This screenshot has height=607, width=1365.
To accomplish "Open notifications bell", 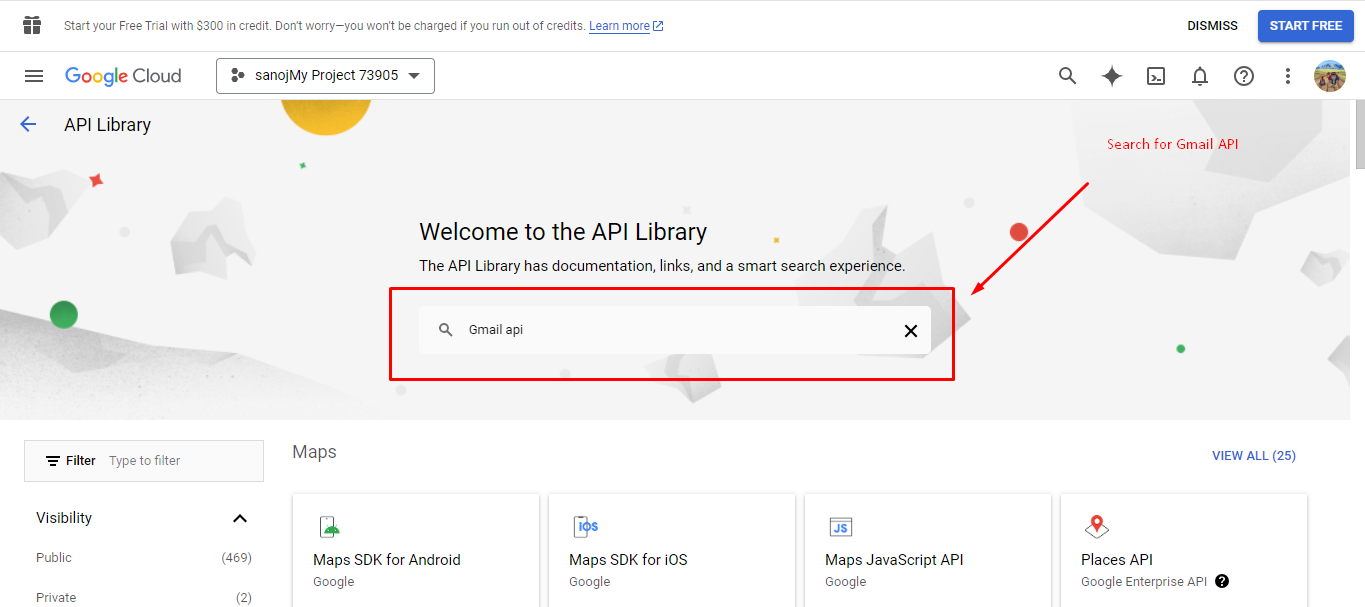I will [1199, 76].
